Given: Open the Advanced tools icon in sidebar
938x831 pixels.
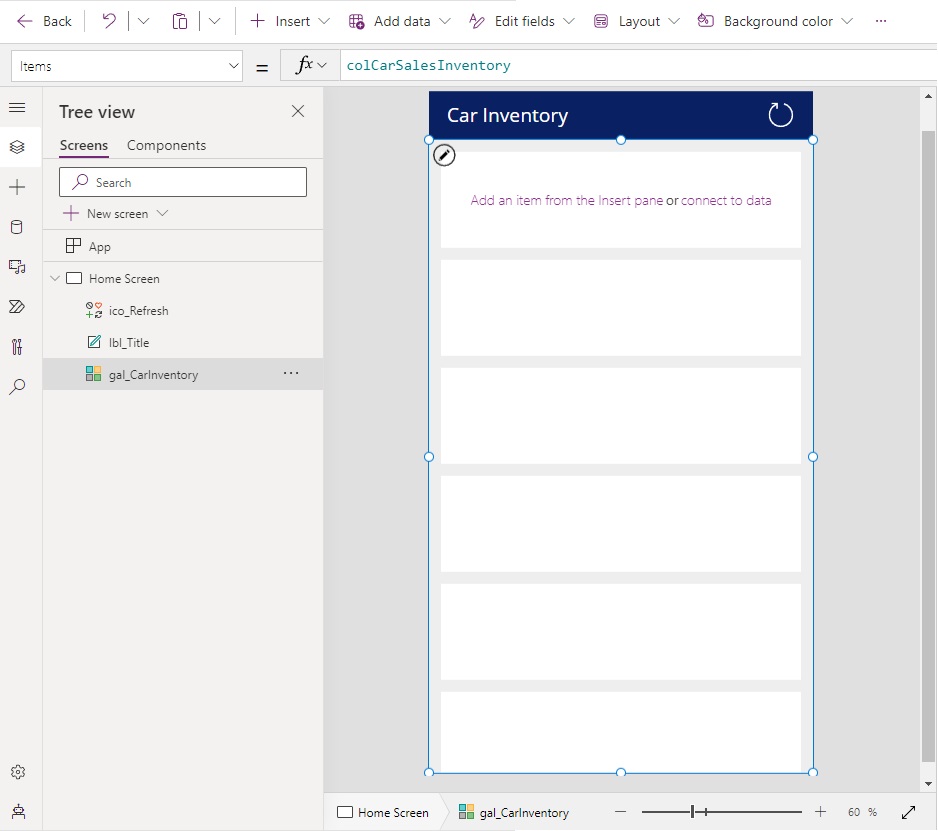Looking at the screenshot, I should tap(17, 347).
